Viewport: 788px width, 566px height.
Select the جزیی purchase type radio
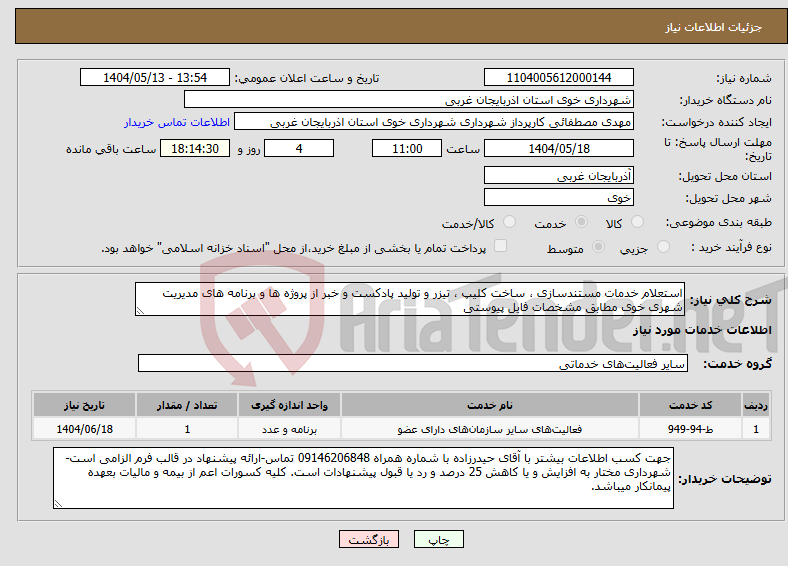(663, 246)
